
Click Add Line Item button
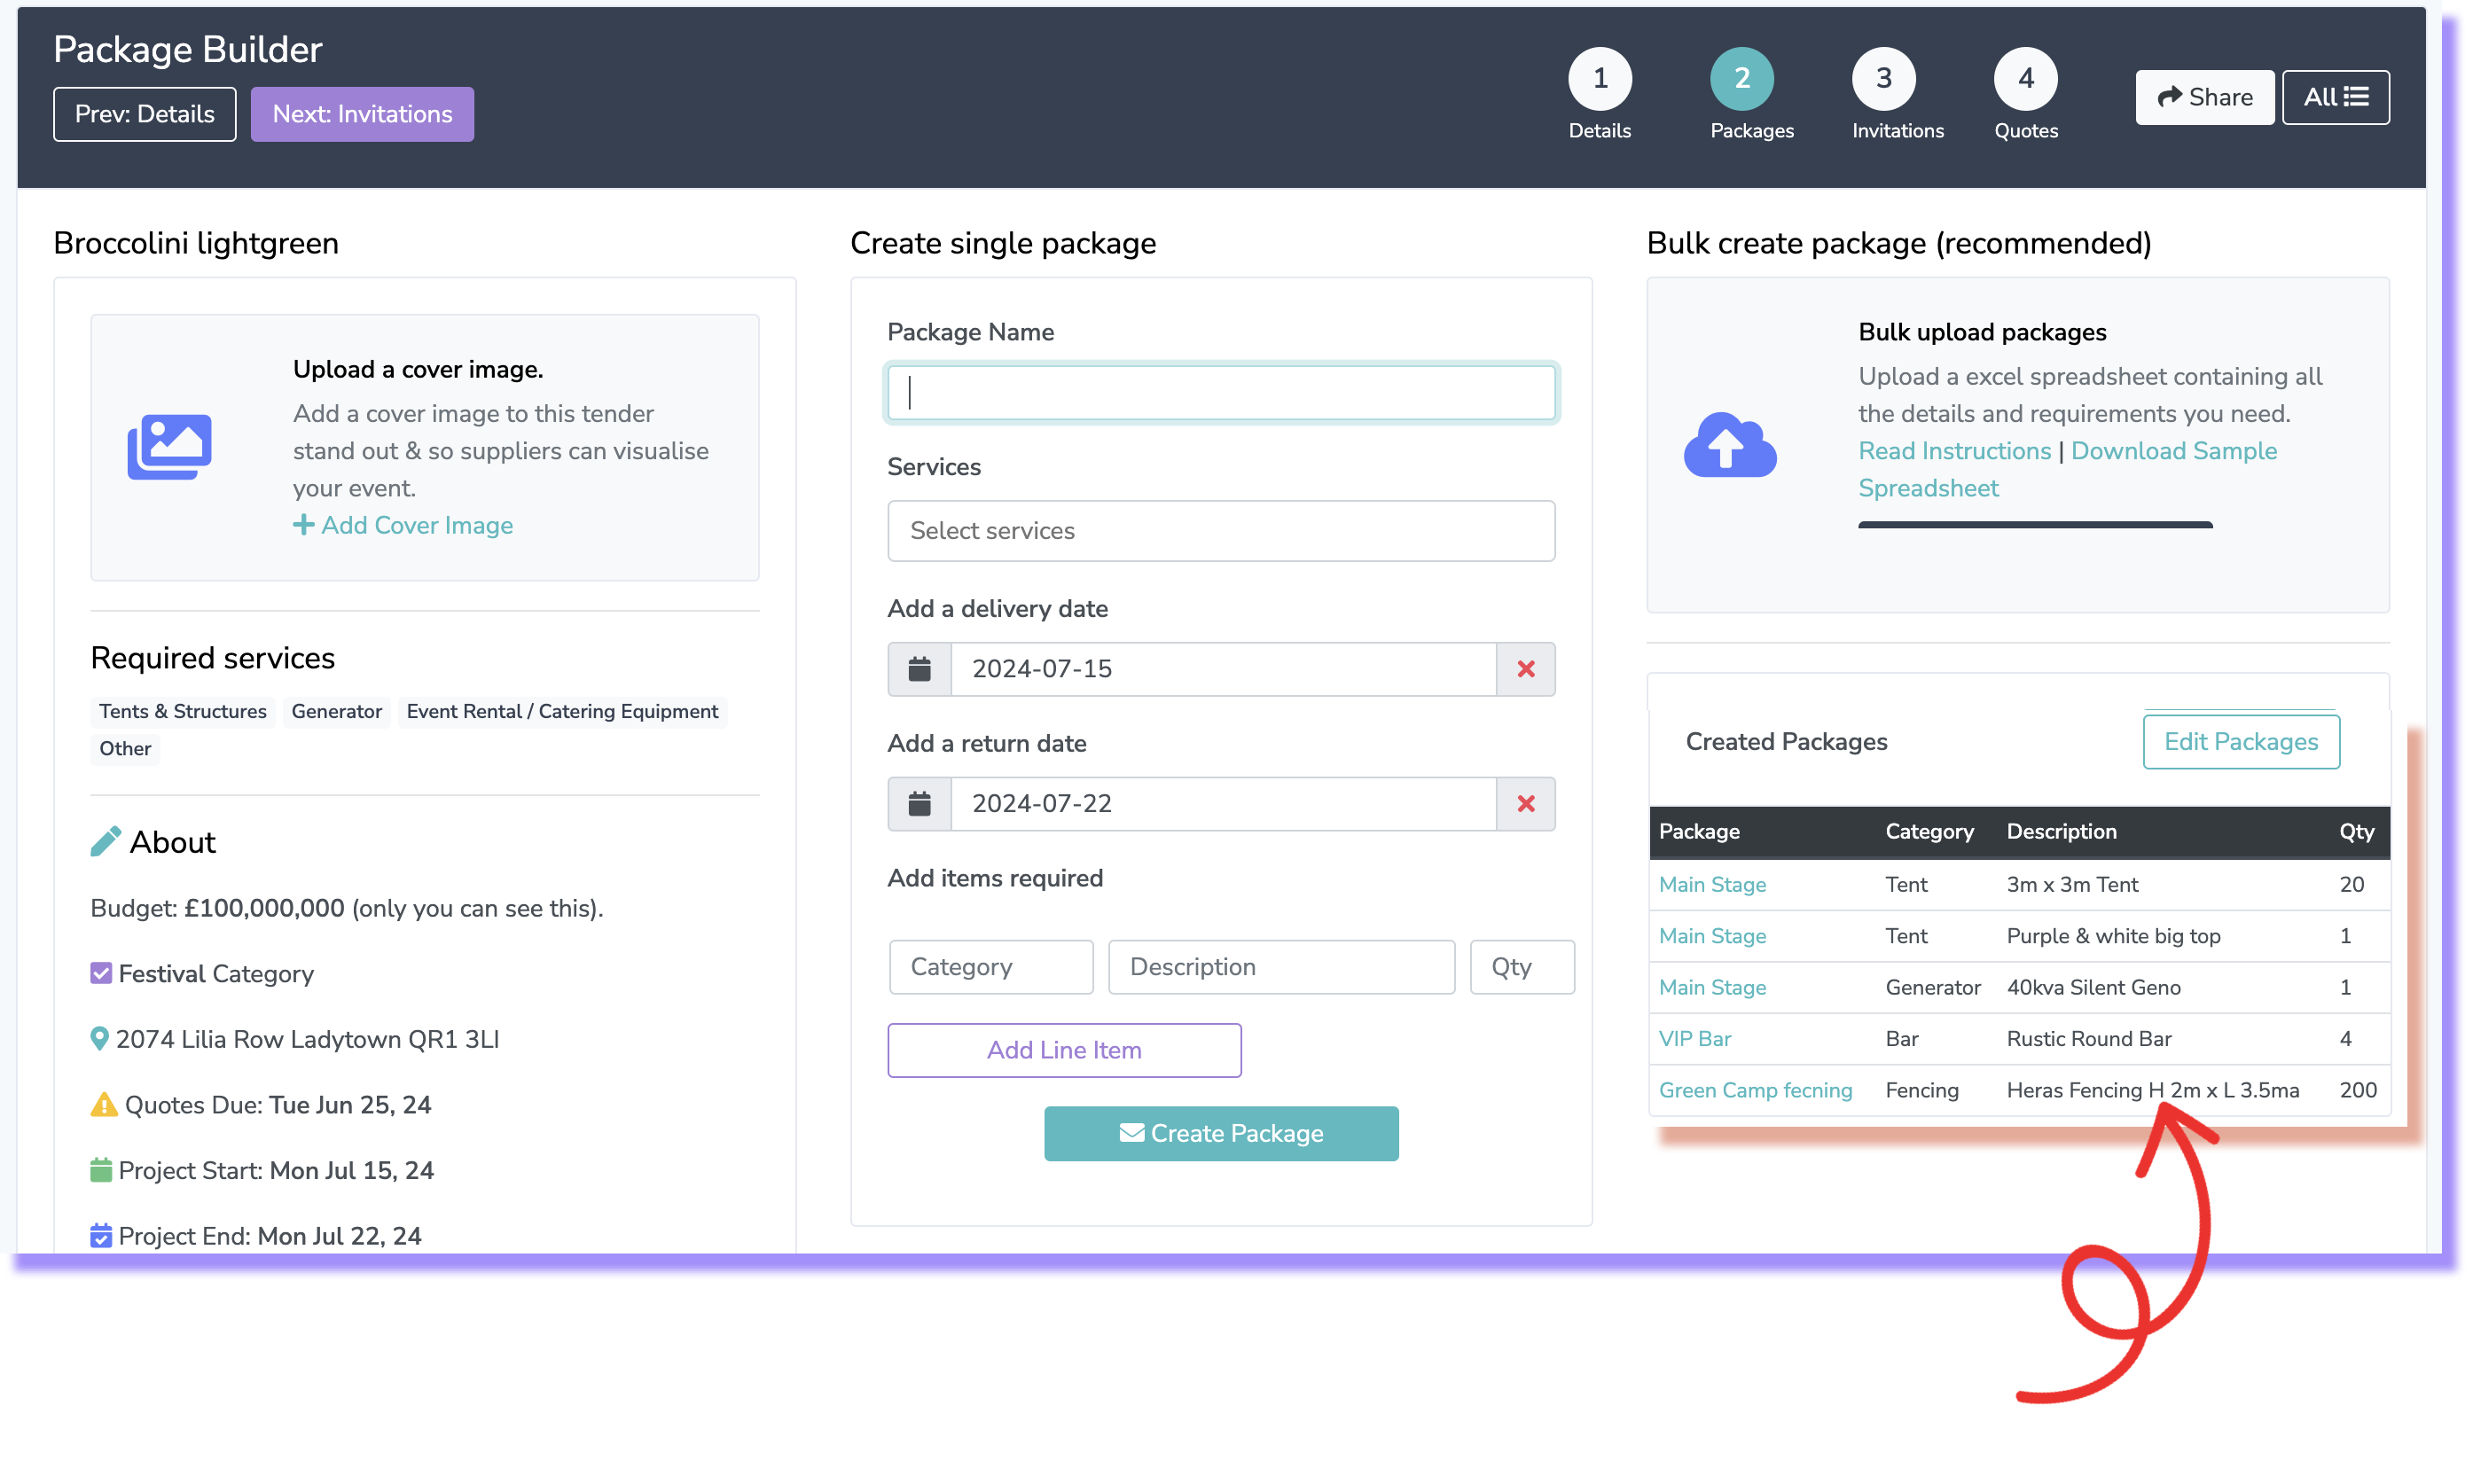pos(1064,1050)
